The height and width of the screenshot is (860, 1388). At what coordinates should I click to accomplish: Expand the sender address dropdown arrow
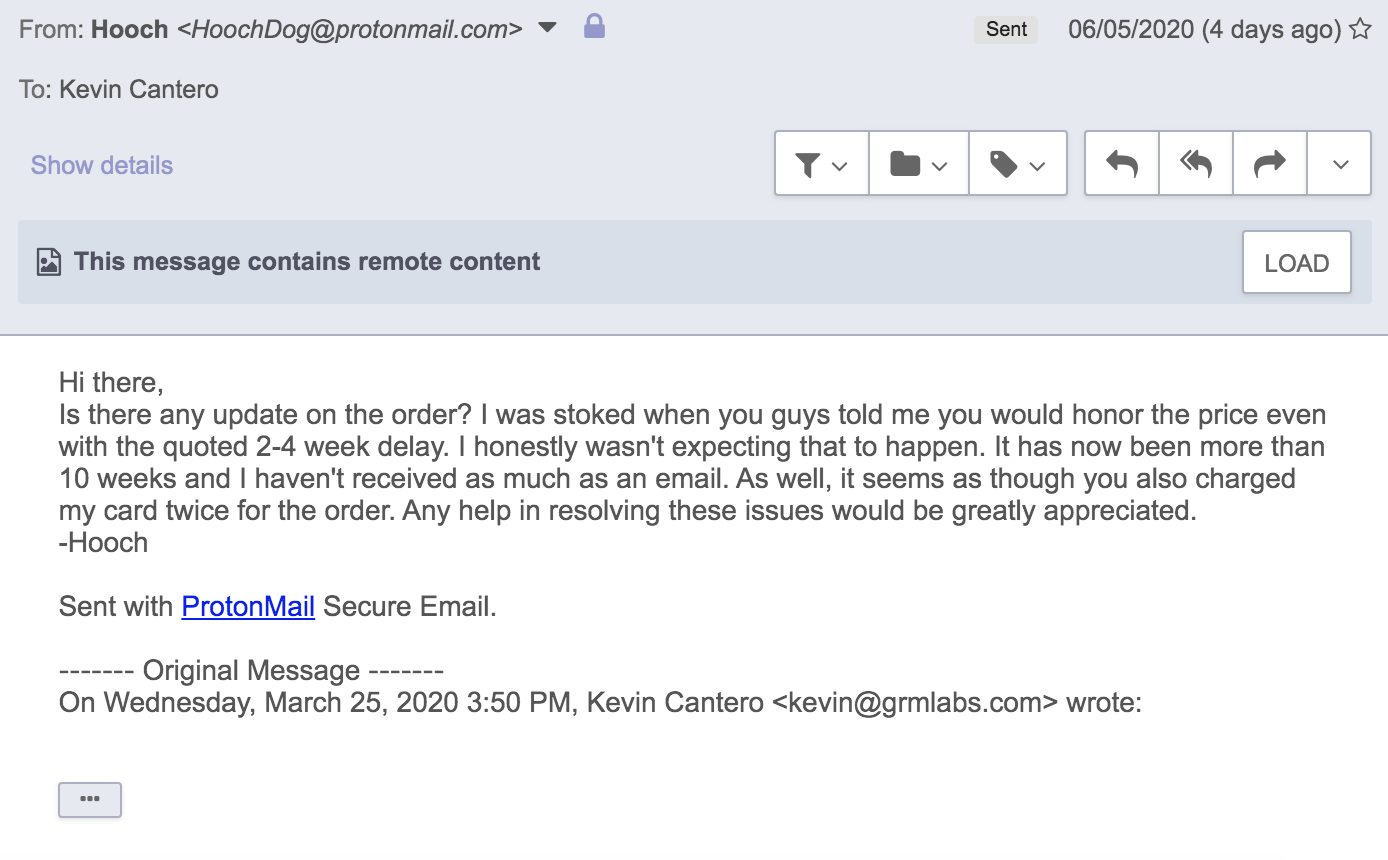(x=547, y=28)
